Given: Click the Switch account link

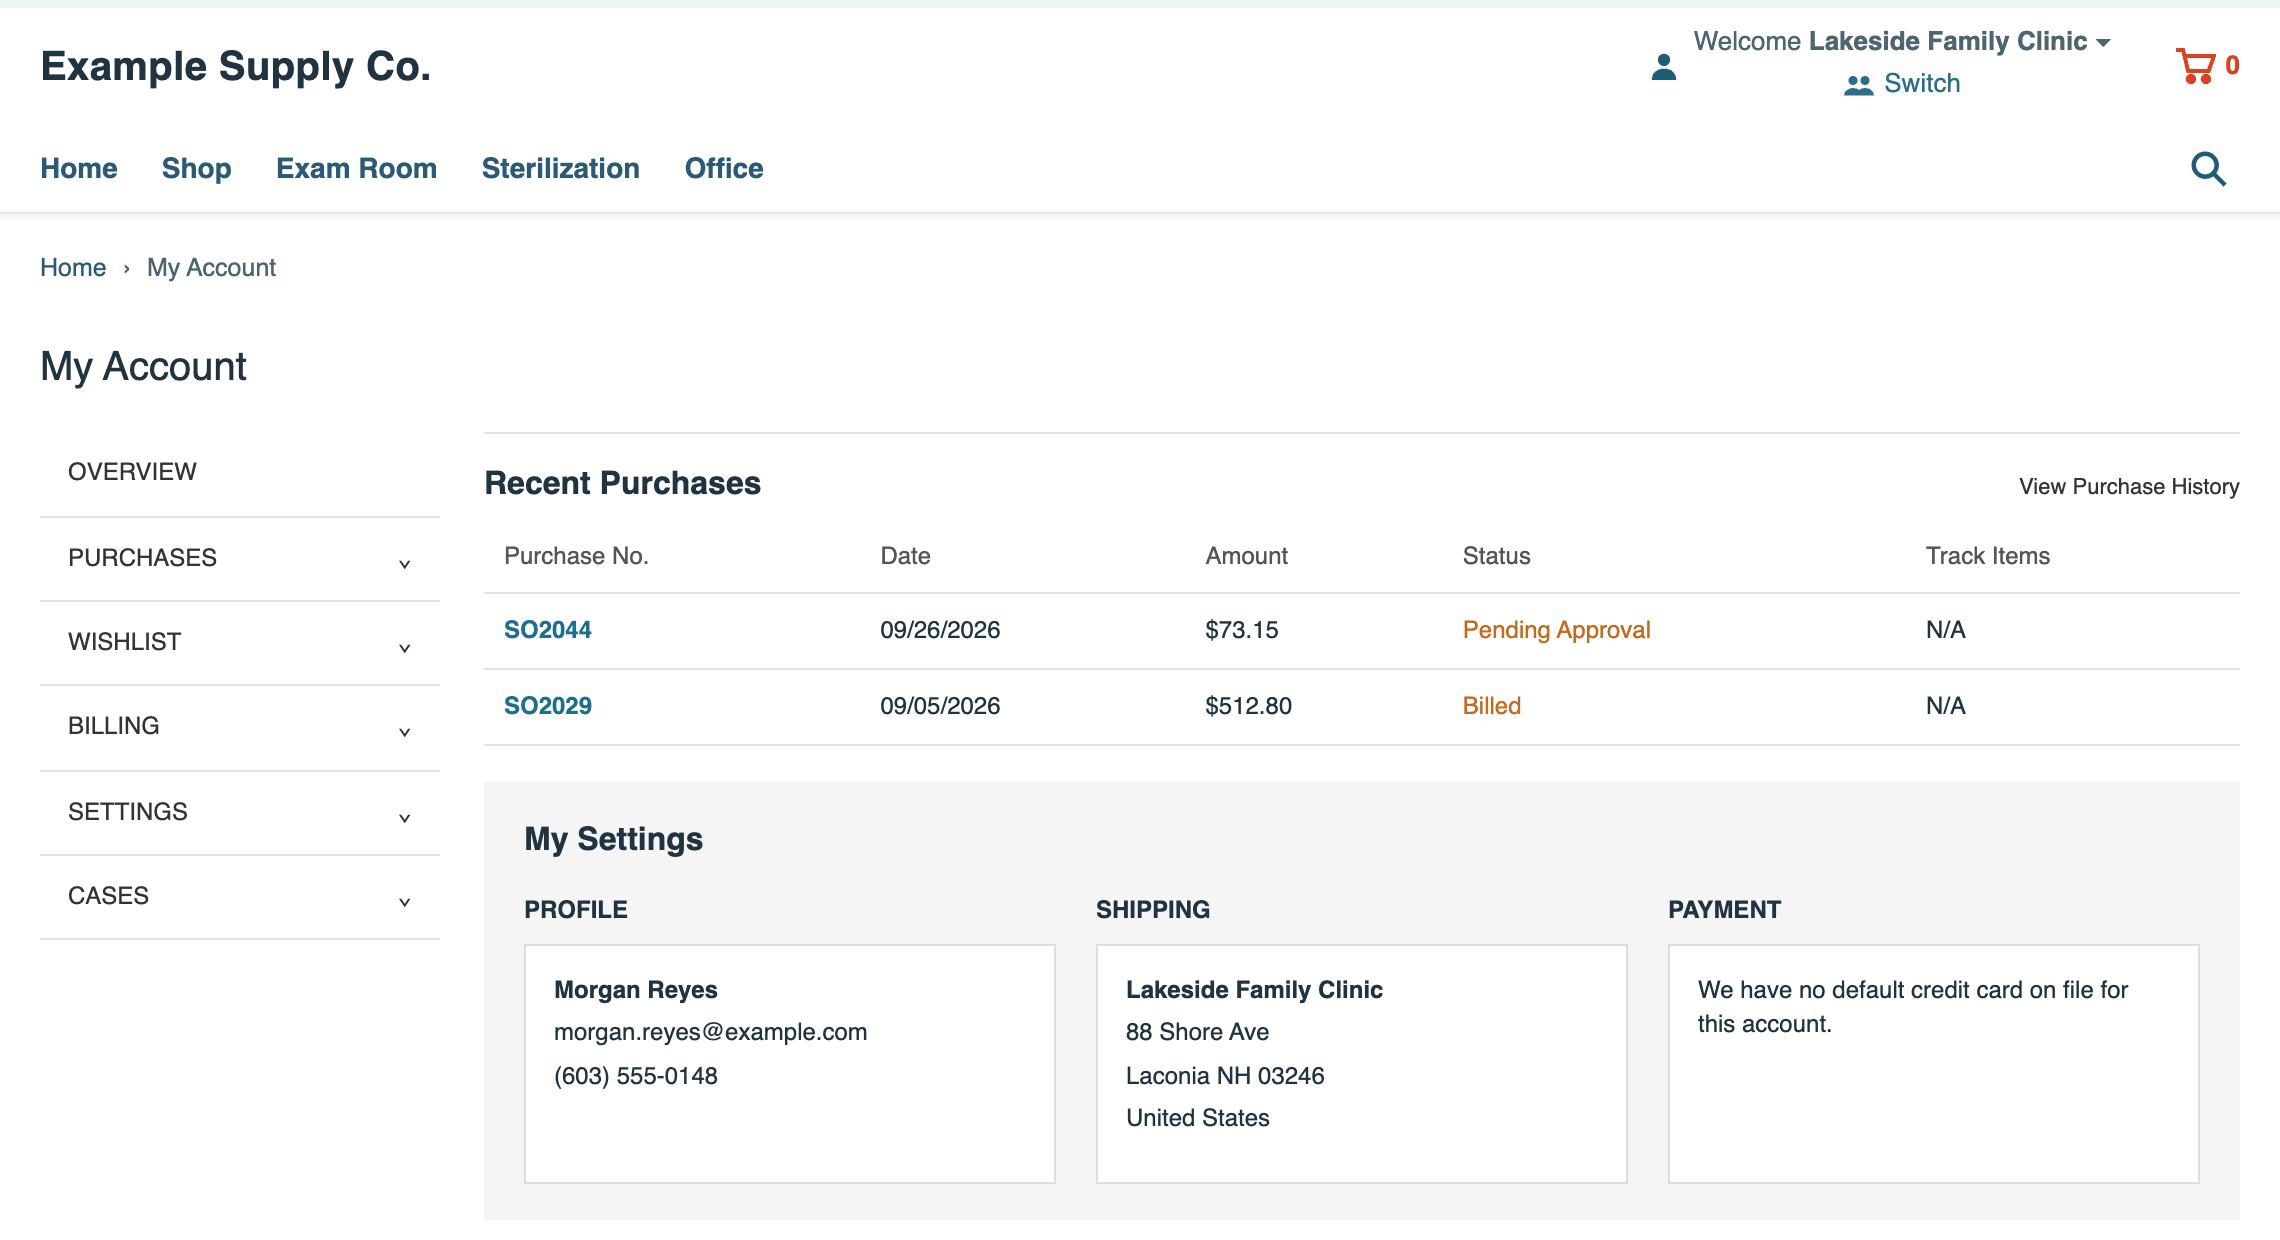Looking at the screenshot, I should coord(1922,83).
